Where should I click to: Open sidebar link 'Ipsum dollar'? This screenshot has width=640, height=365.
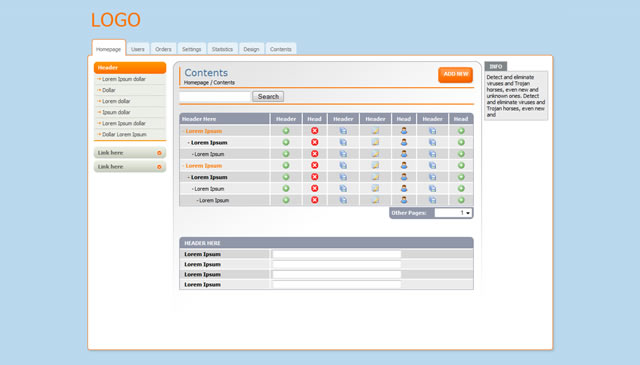[116, 112]
